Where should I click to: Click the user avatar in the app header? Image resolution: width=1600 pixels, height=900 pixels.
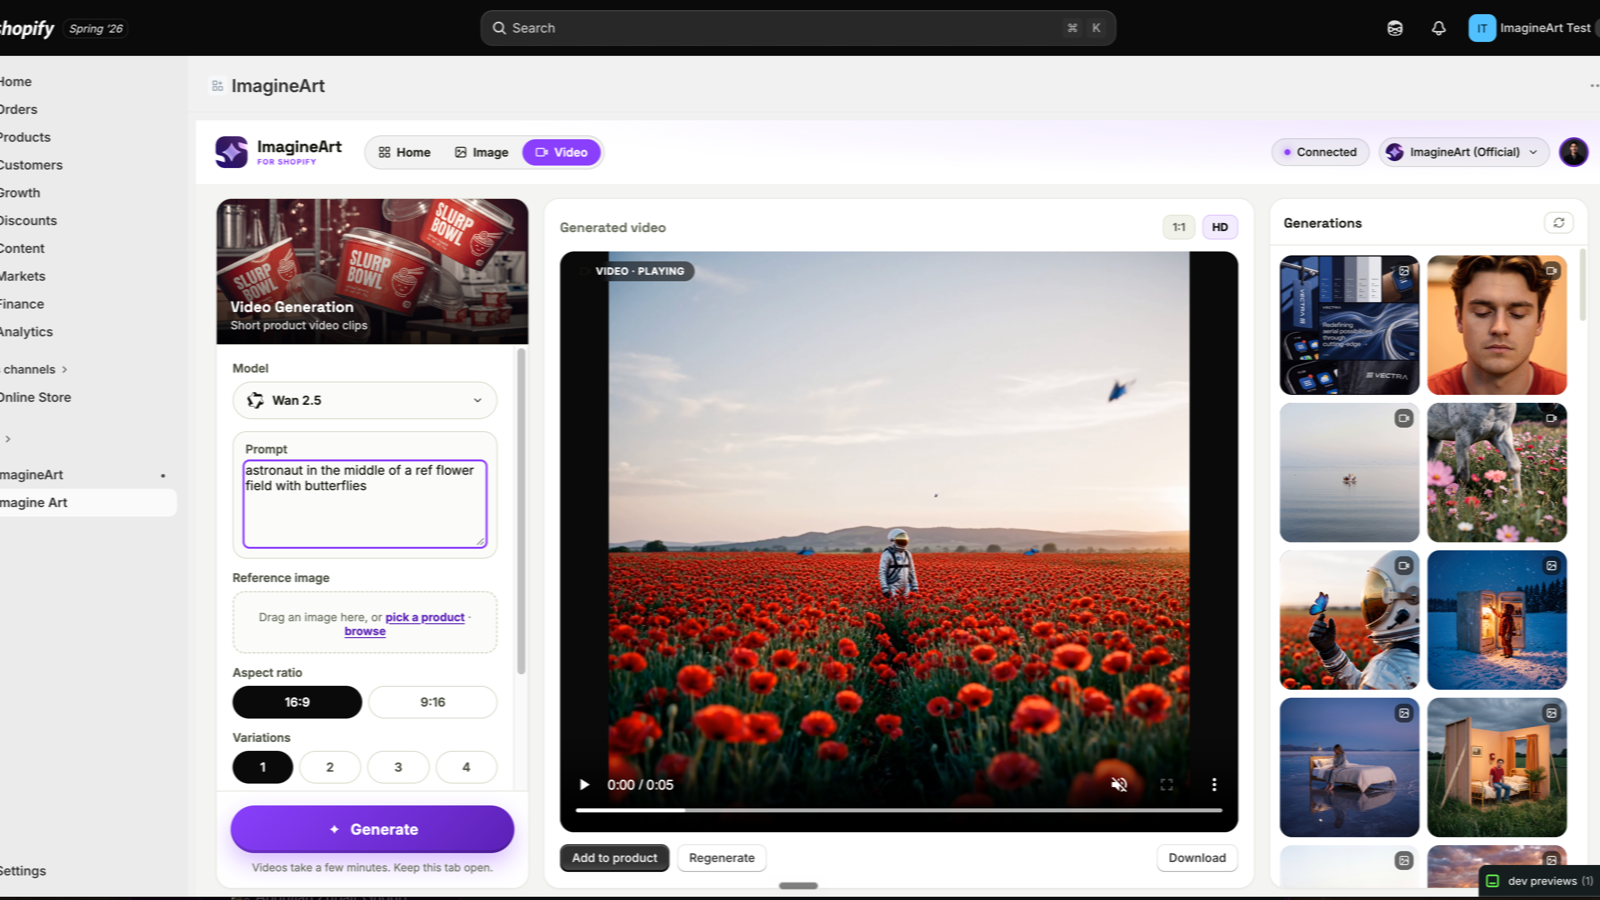point(1573,152)
